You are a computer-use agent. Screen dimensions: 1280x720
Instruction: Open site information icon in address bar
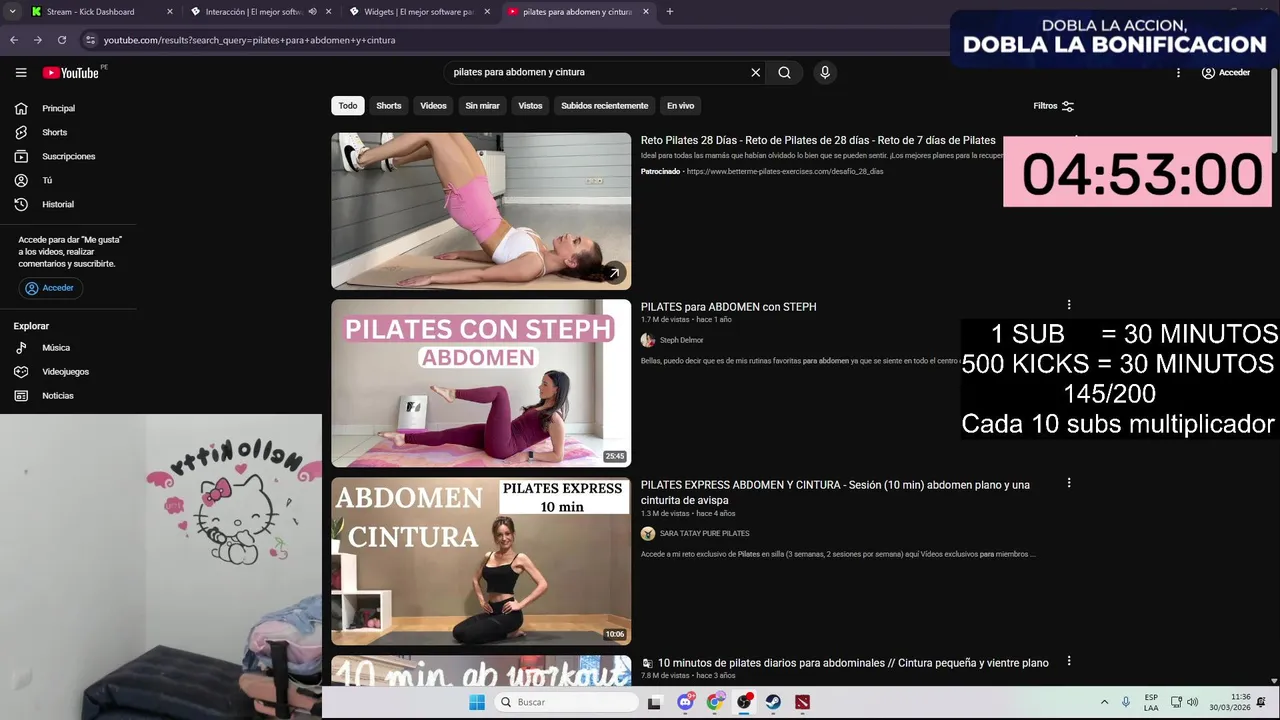(x=91, y=40)
